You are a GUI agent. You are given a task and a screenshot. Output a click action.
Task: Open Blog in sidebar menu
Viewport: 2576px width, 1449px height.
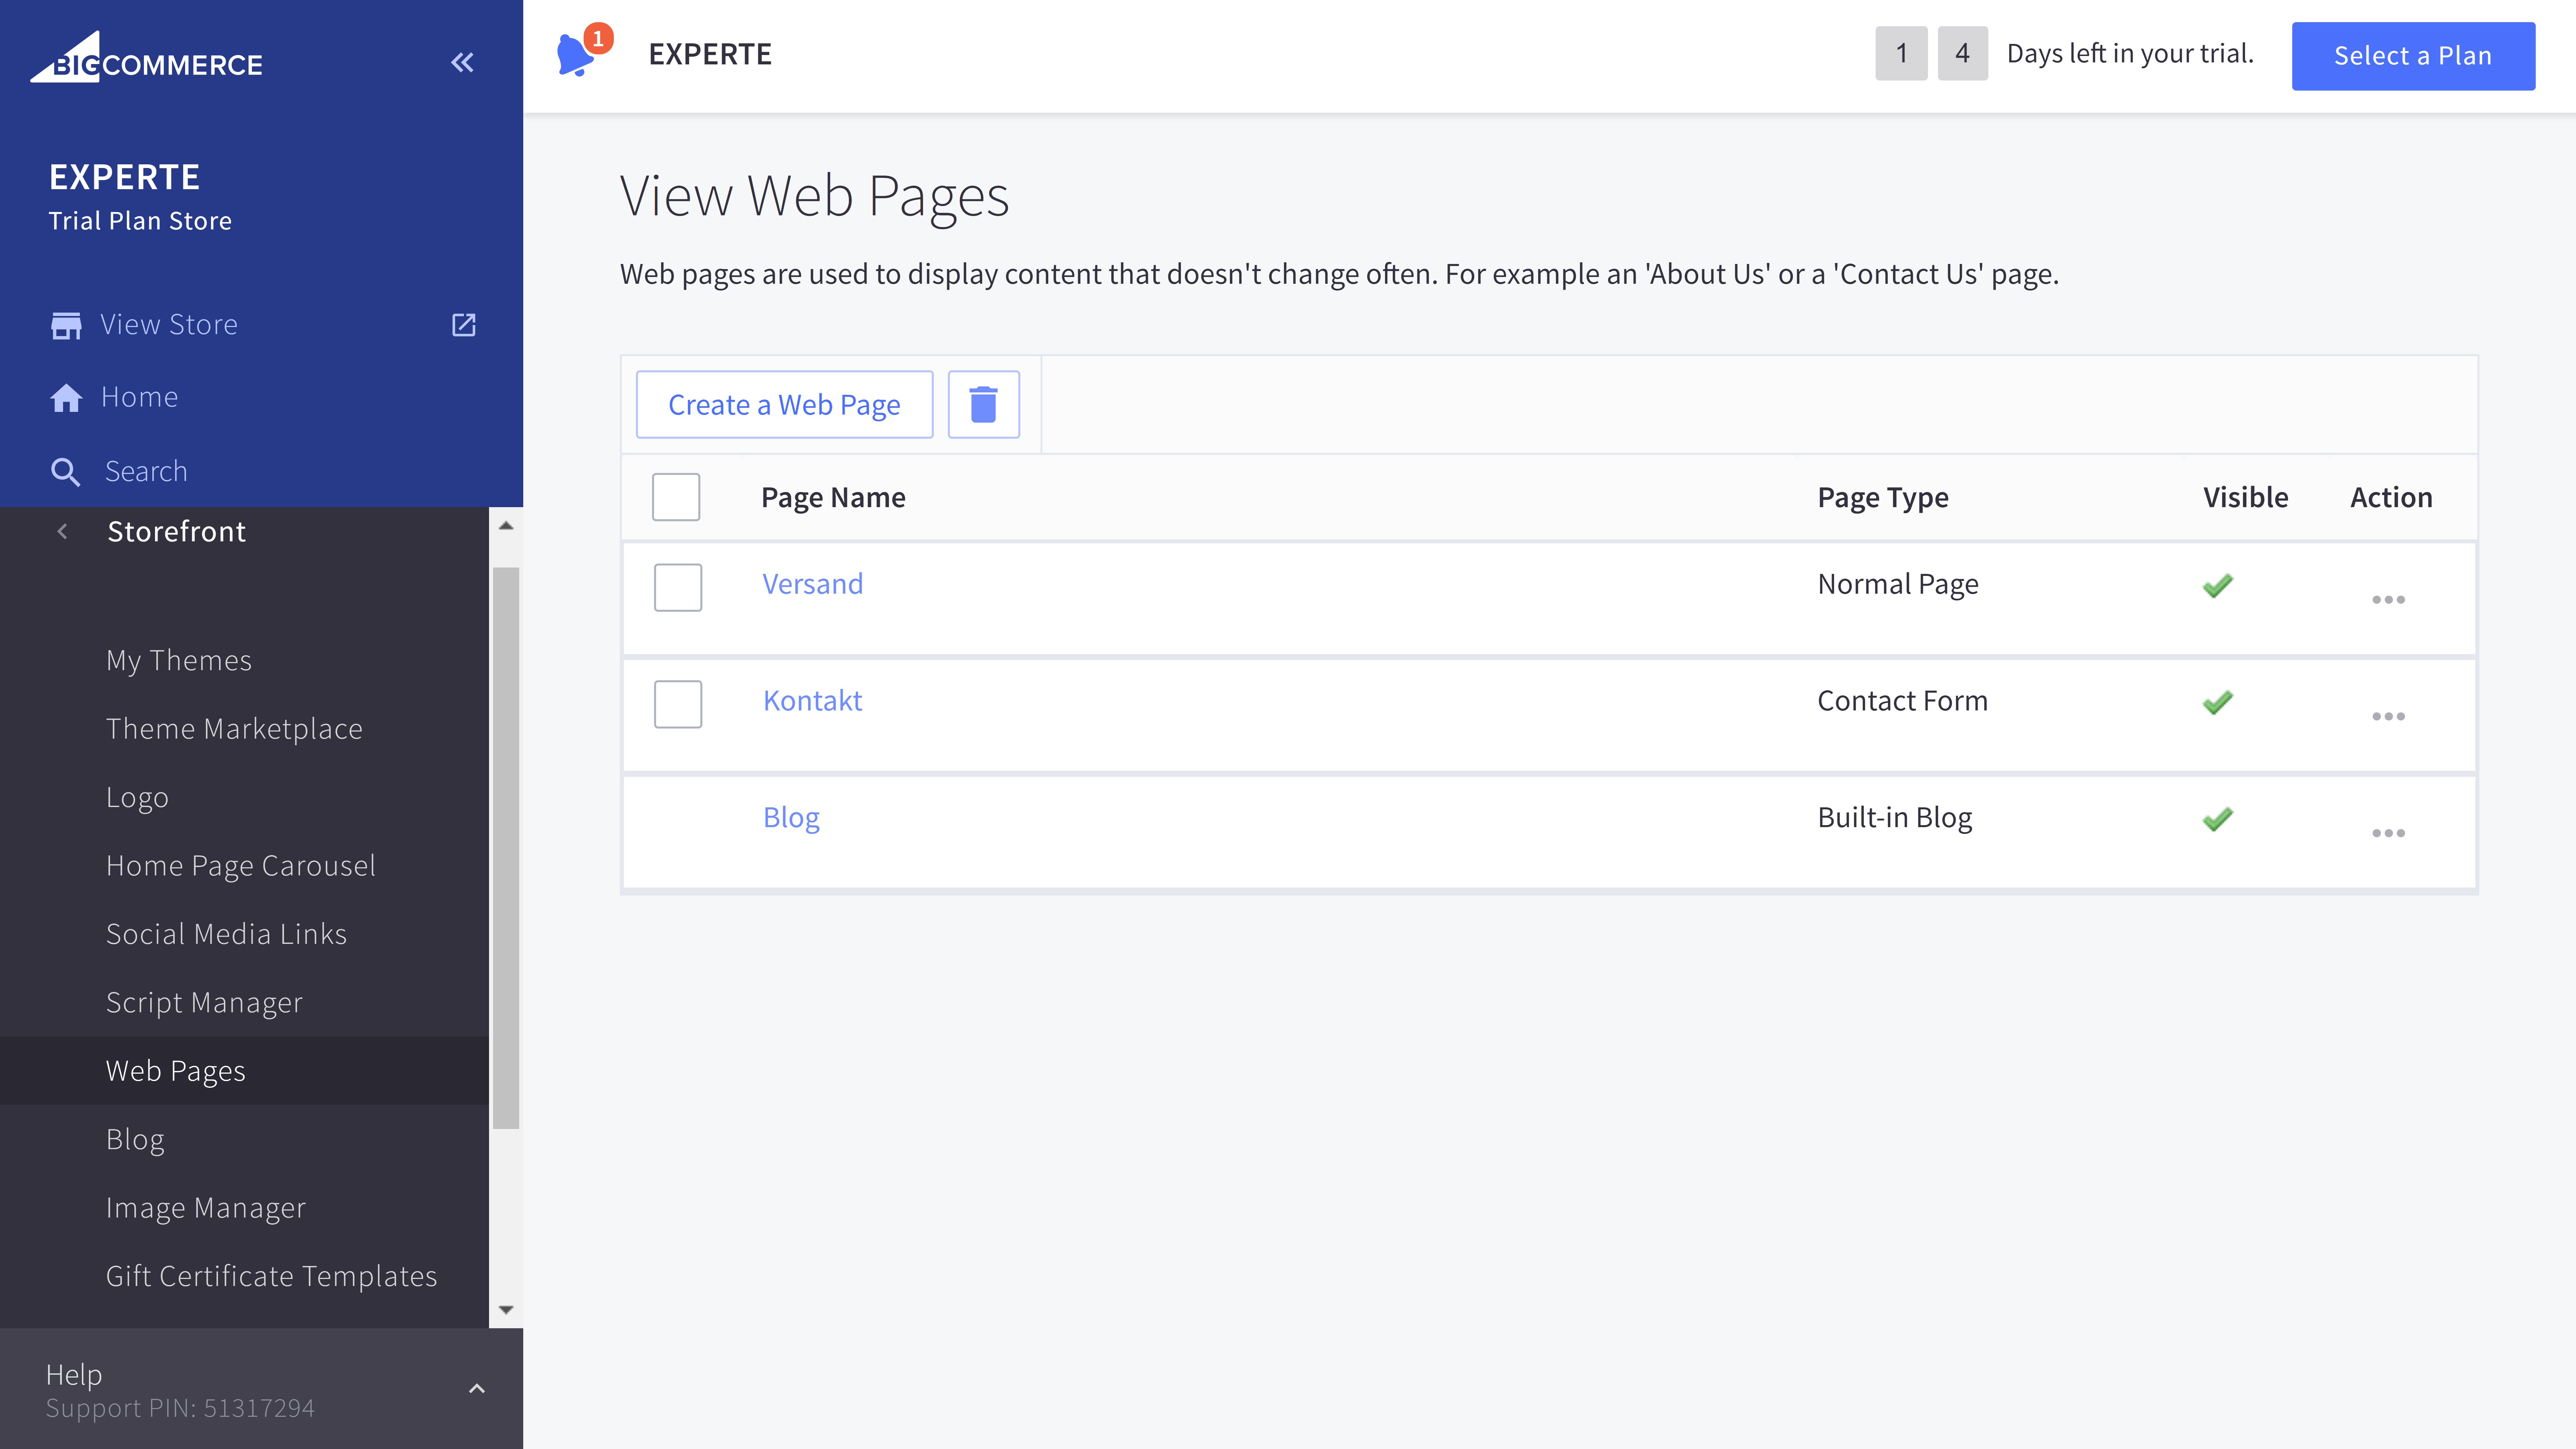tap(135, 1140)
